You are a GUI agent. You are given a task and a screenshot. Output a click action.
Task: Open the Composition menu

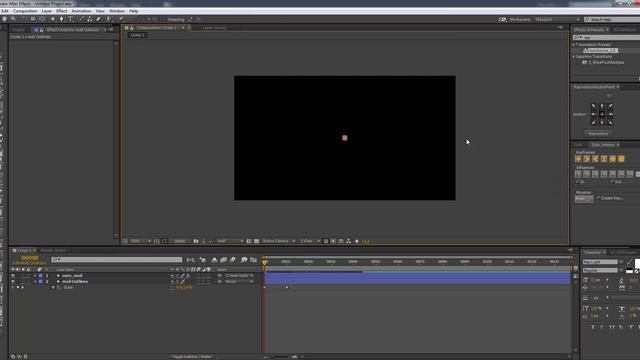coord(25,11)
